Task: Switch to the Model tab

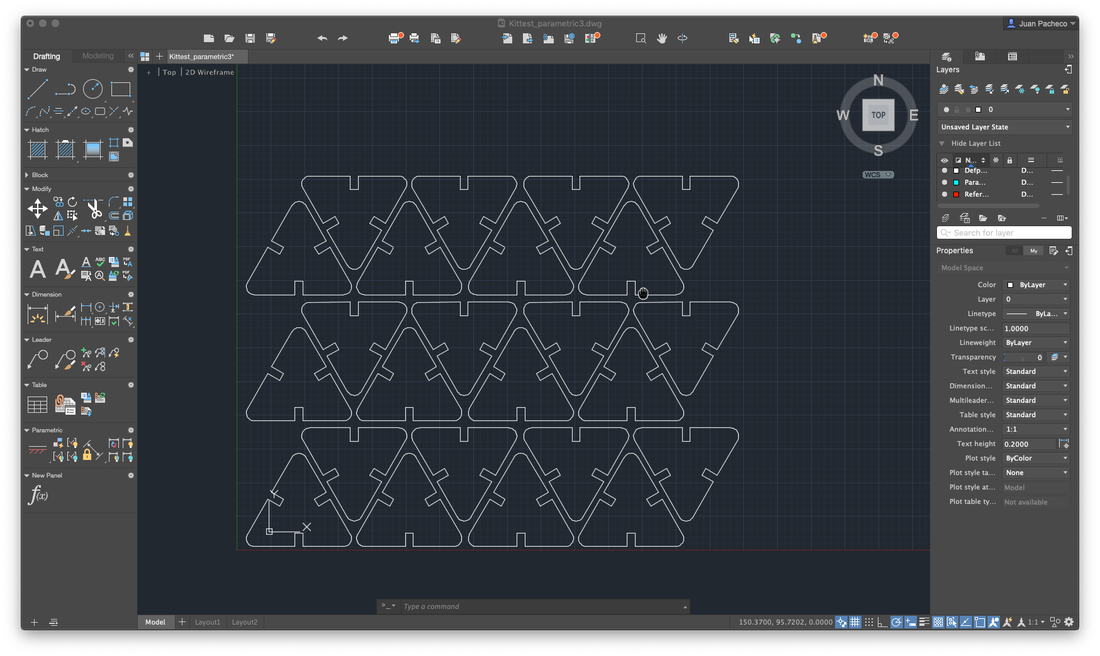Action: coord(155,622)
